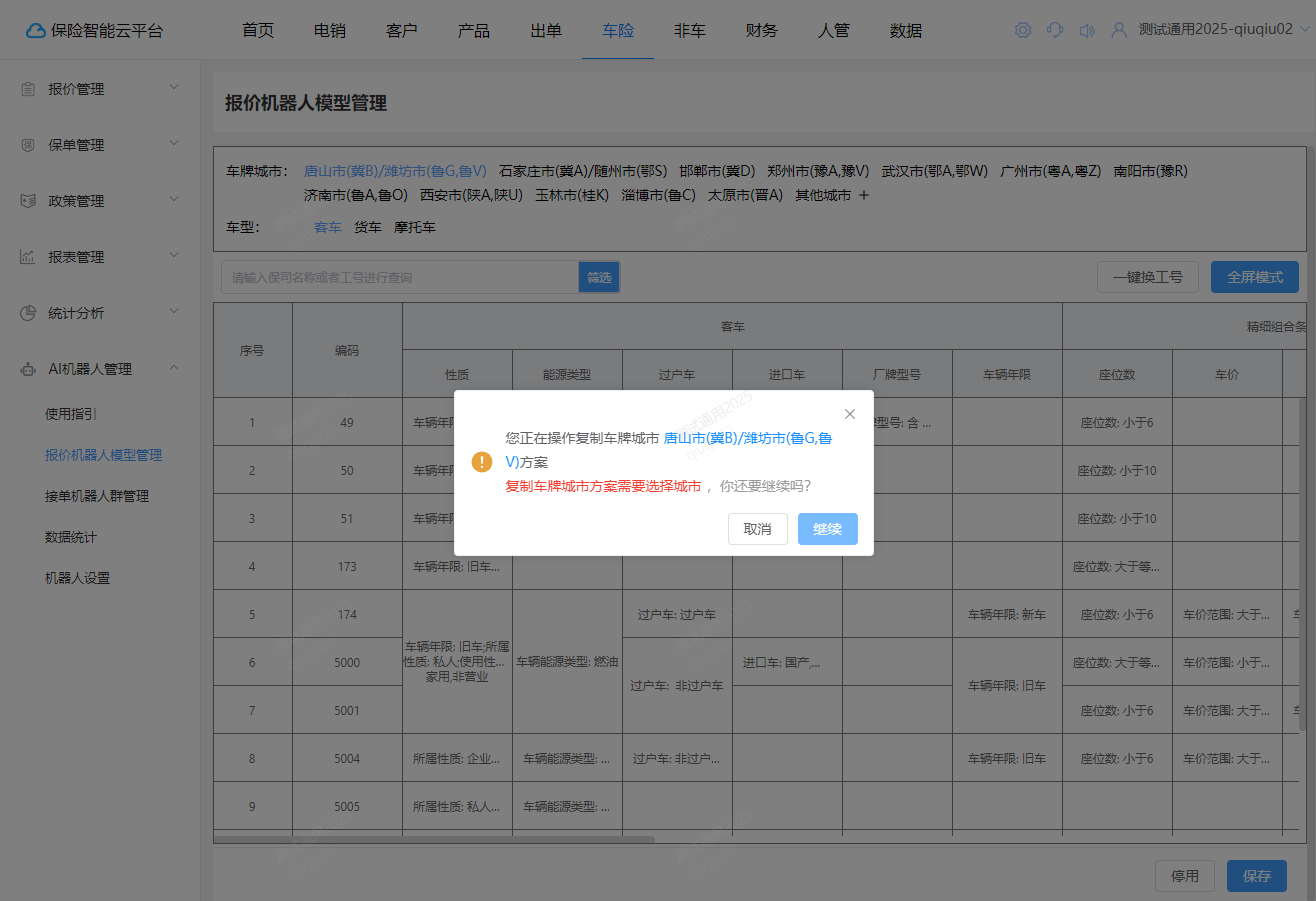
Task: Click the 报表管理 chart icon
Action: 28,257
